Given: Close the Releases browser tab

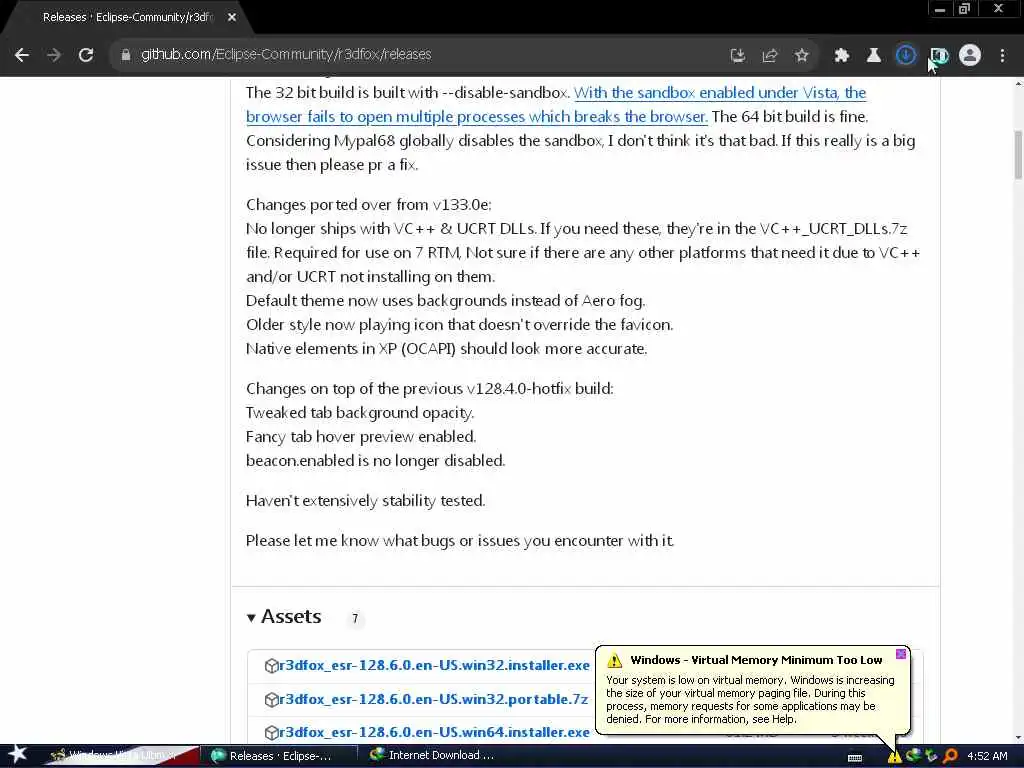Looking at the screenshot, I should coord(232,18).
